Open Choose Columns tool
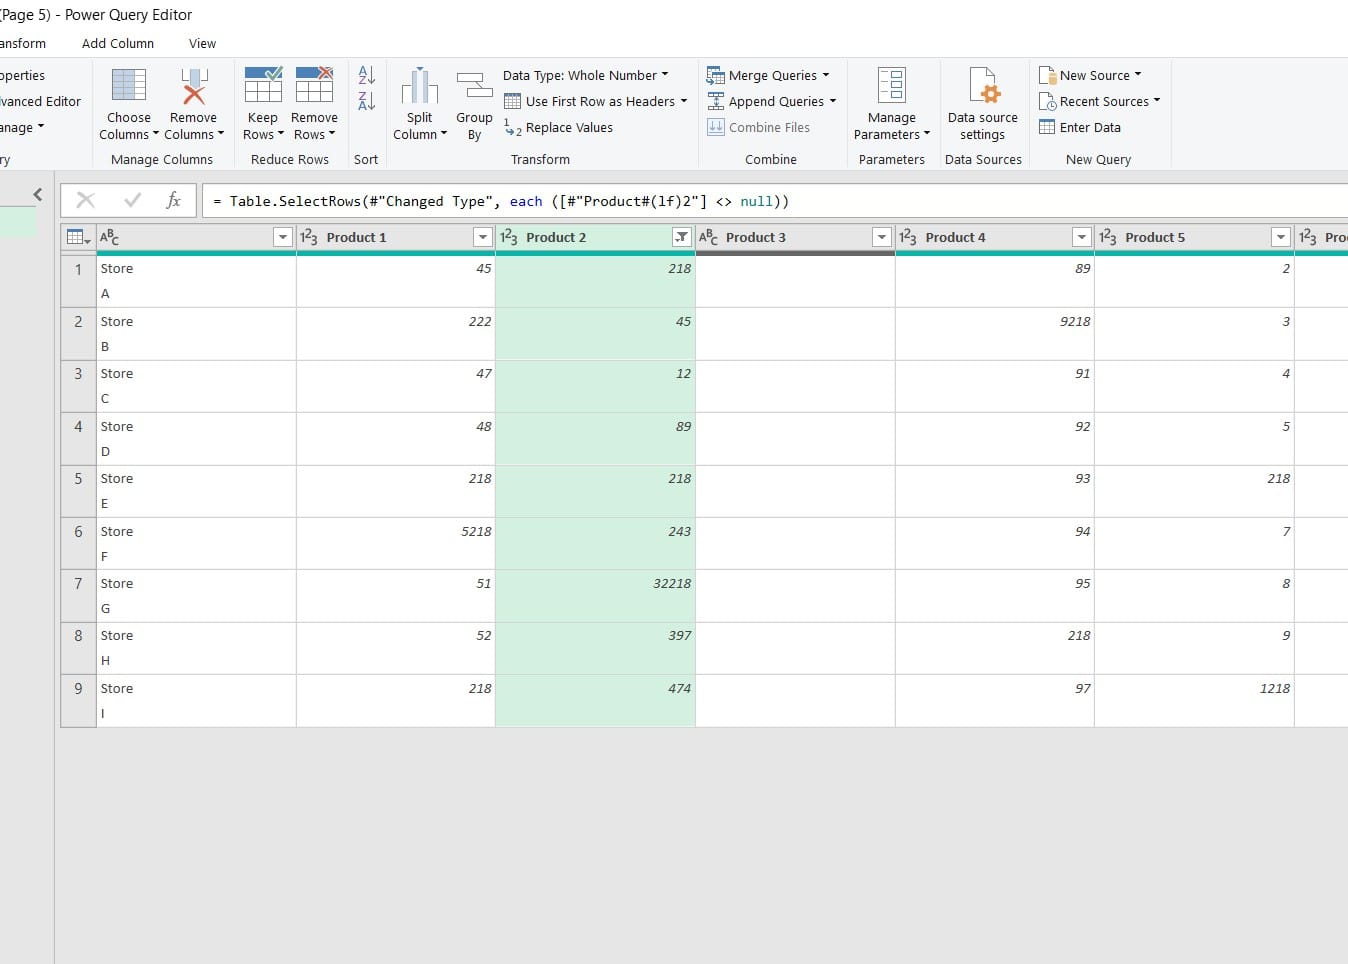Image resolution: width=1348 pixels, height=964 pixels. pos(129,104)
